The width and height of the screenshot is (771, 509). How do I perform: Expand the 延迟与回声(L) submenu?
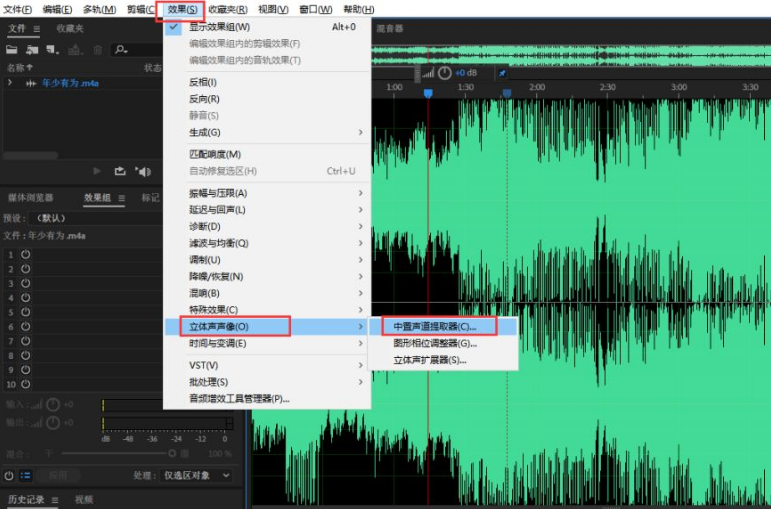pyautogui.click(x=267, y=210)
